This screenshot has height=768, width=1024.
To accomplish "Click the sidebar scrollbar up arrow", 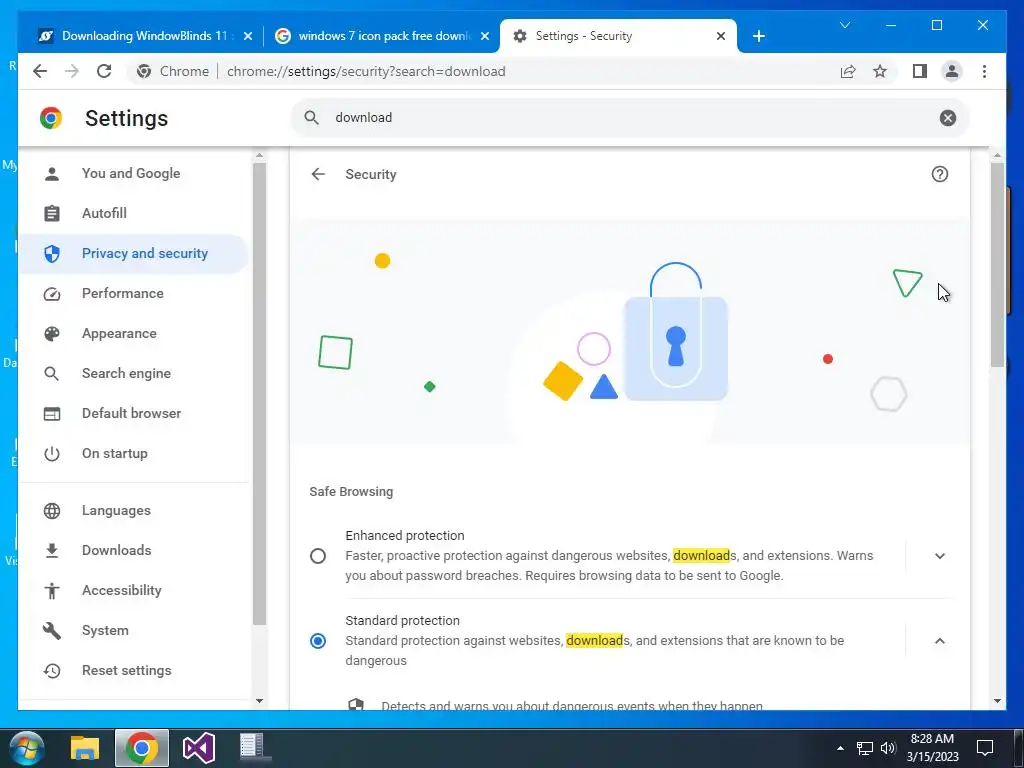I will tap(259, 155).
